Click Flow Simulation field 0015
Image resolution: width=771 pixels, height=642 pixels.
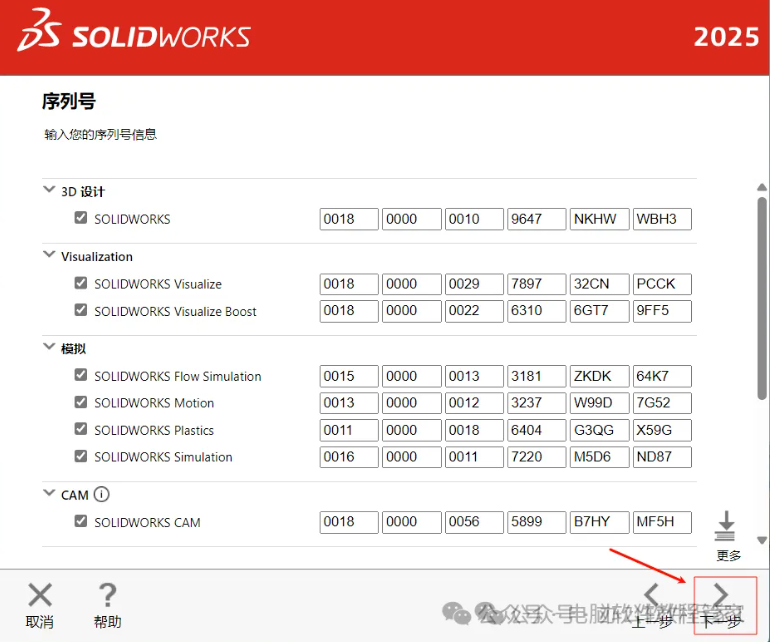[349, 376]
